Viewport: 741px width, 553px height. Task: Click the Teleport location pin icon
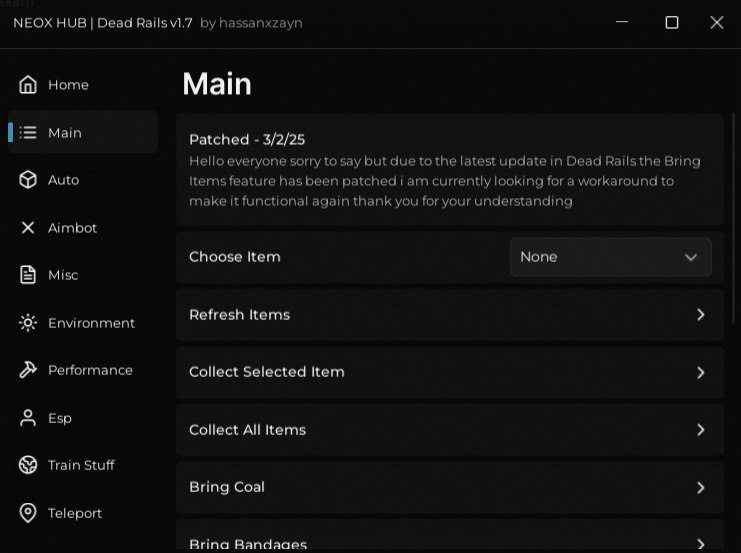coord(28,513)
